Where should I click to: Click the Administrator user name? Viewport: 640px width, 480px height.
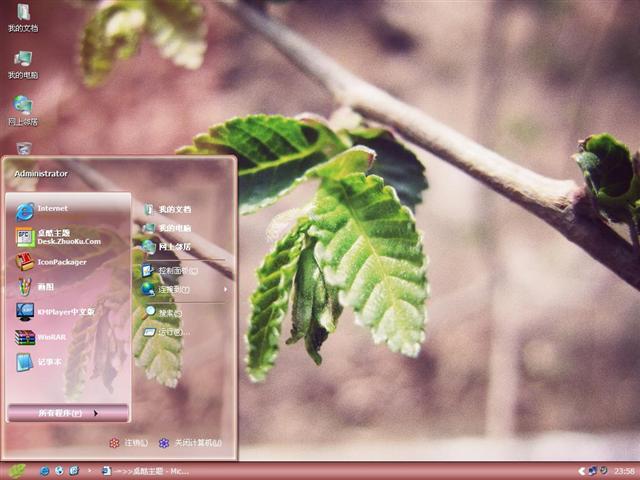[41, 173]
